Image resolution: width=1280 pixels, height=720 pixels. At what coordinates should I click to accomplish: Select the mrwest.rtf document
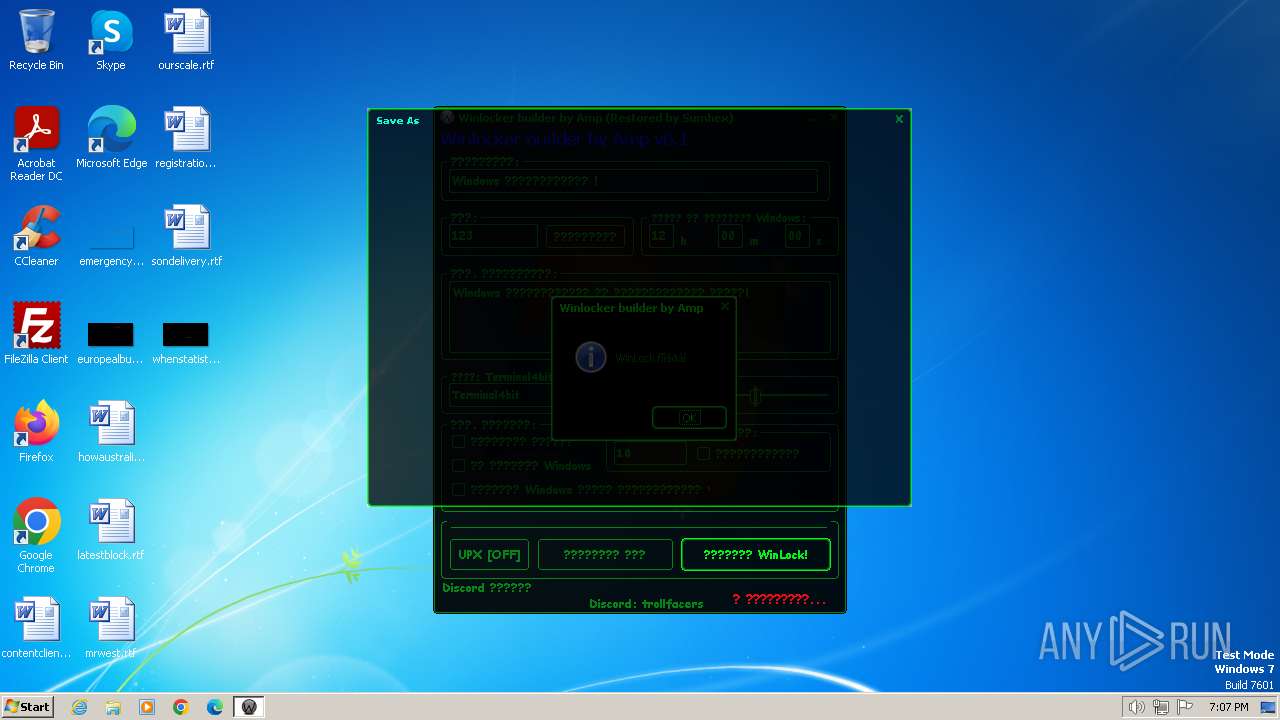click(111, 629)
